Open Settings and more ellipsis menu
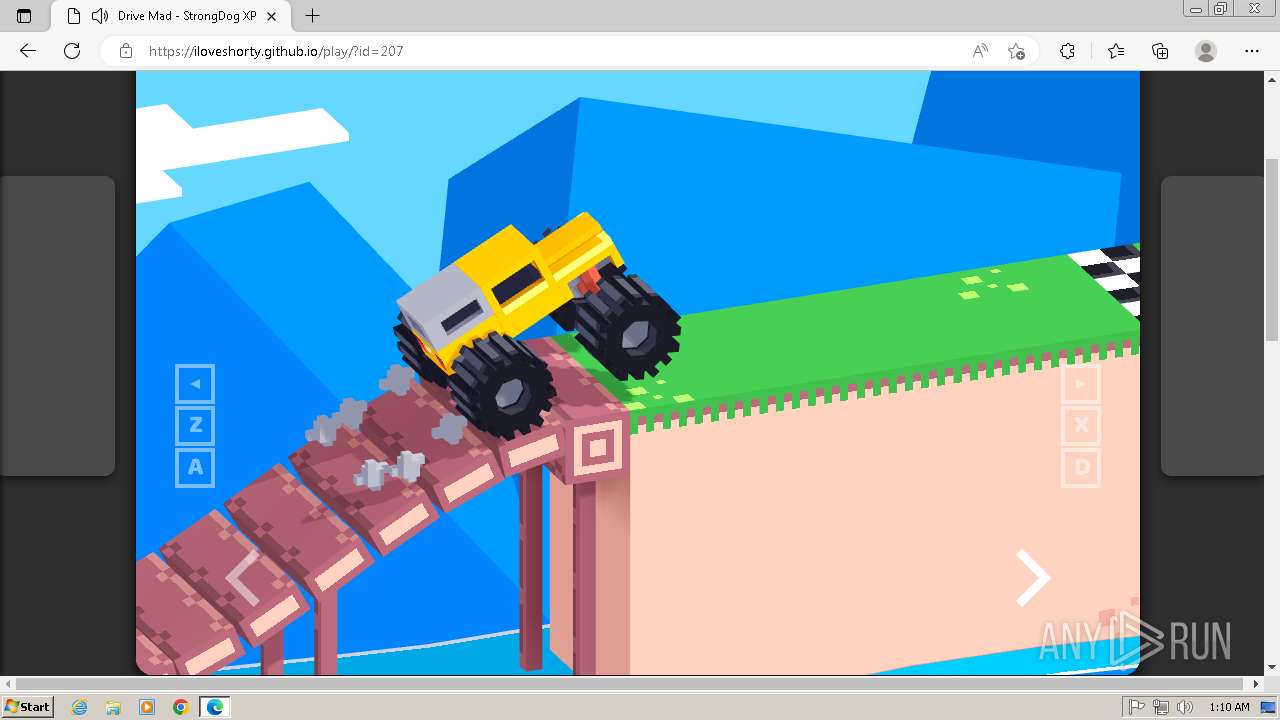The image size is (1280, 720). coord(1252,51)
